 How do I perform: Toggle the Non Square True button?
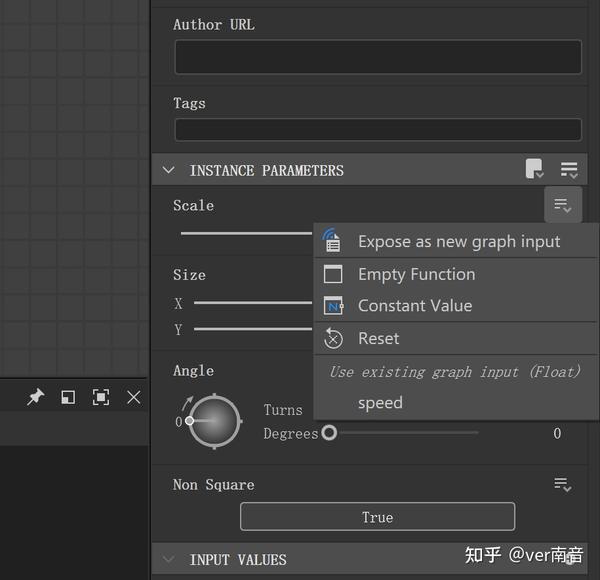pos(377,517)
